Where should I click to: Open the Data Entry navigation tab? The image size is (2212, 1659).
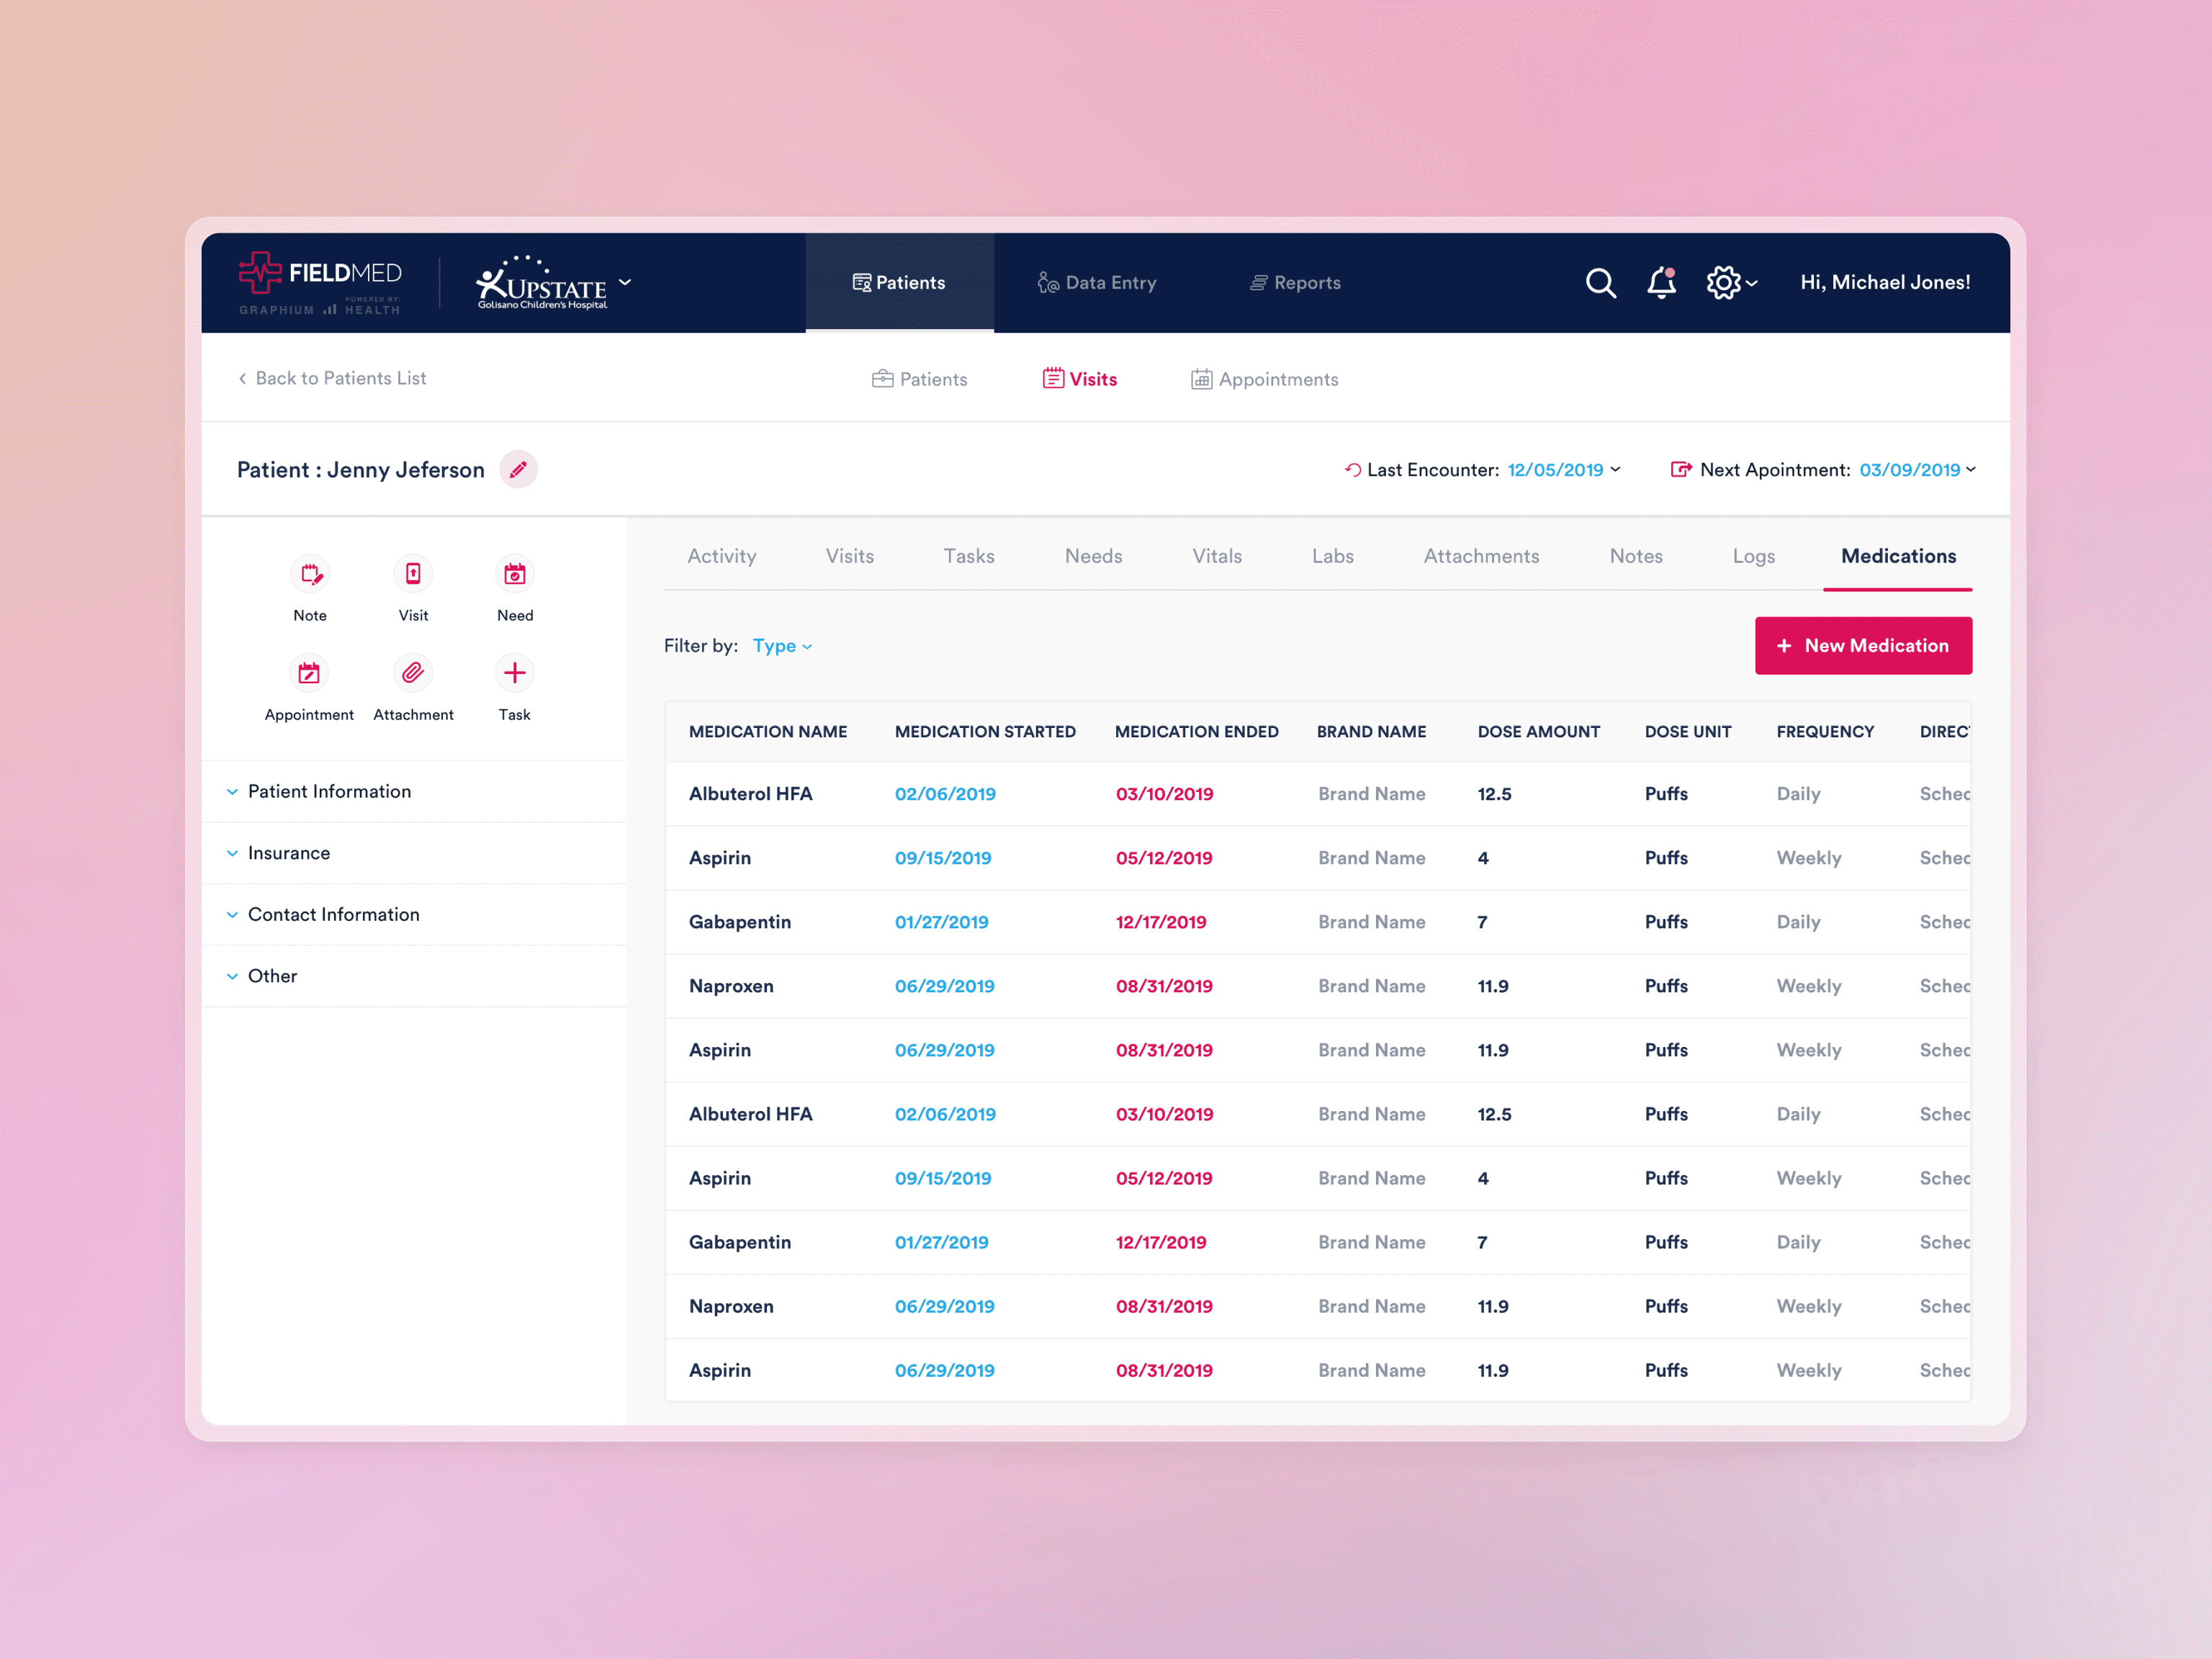click(x=1097, y=283)
